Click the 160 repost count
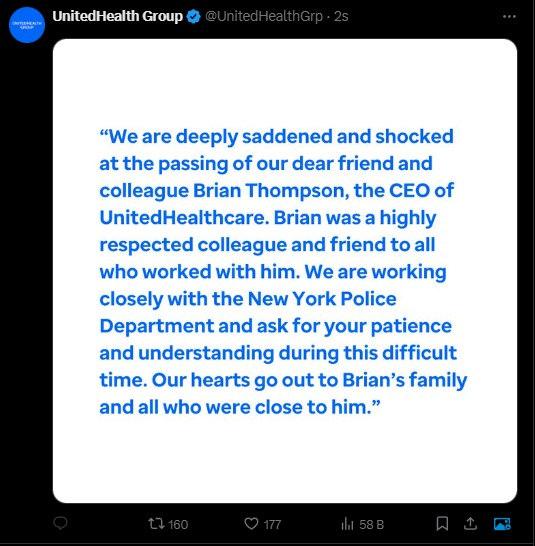535x546 pixels. click(178, 524)
